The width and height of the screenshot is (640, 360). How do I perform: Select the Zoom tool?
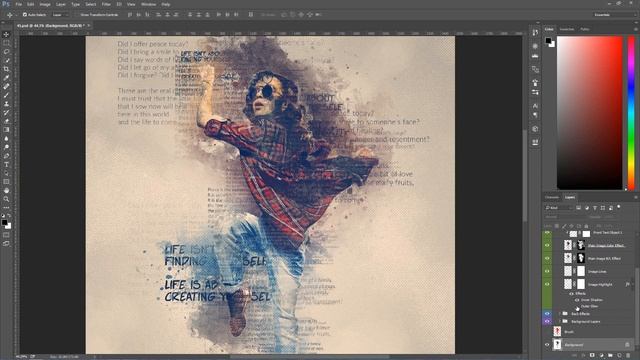6,199
